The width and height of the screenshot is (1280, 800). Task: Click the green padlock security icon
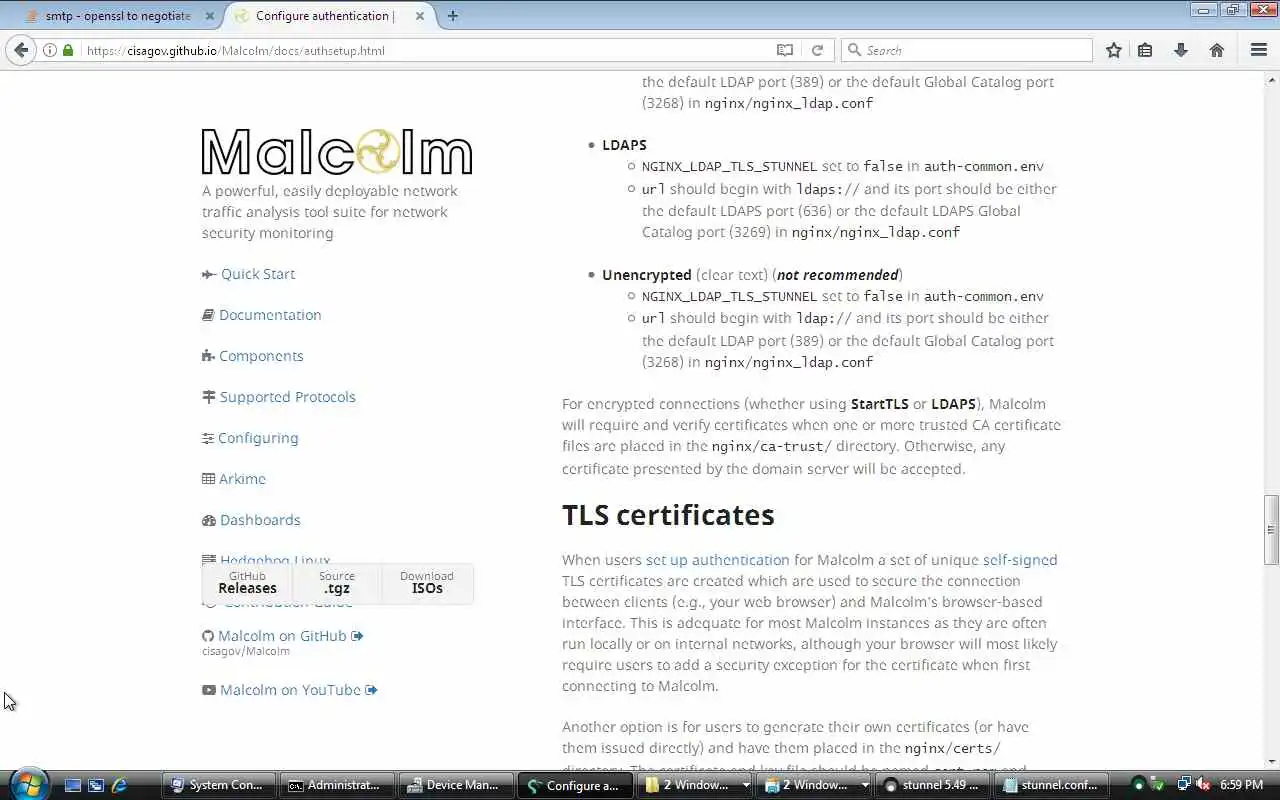pos(68,50)
